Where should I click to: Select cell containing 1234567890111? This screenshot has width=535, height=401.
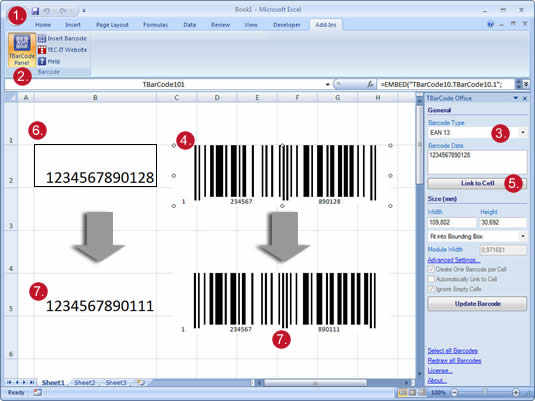click(96, 295)
